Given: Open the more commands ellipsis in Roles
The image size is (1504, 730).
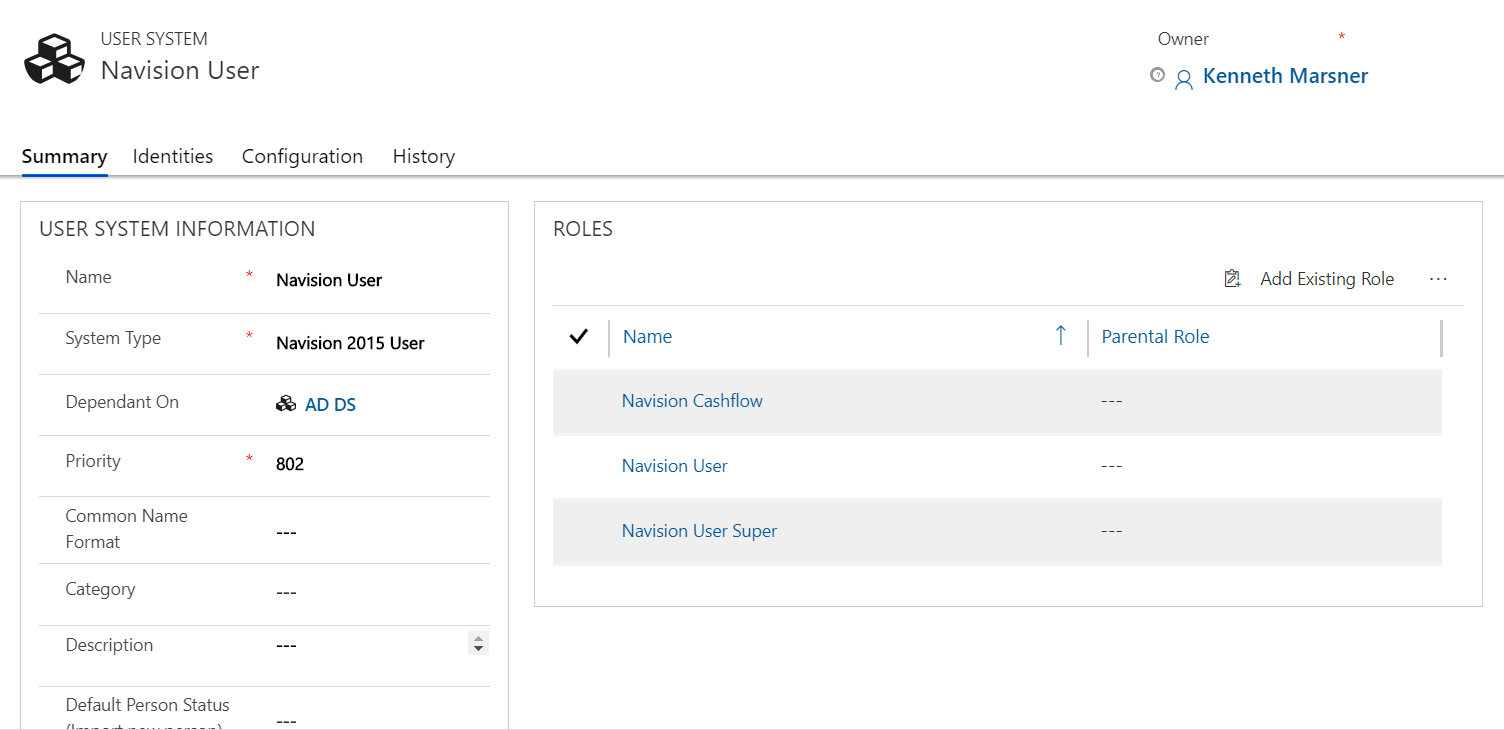Looking at the screenshot, I should (x=1438, y=279).
